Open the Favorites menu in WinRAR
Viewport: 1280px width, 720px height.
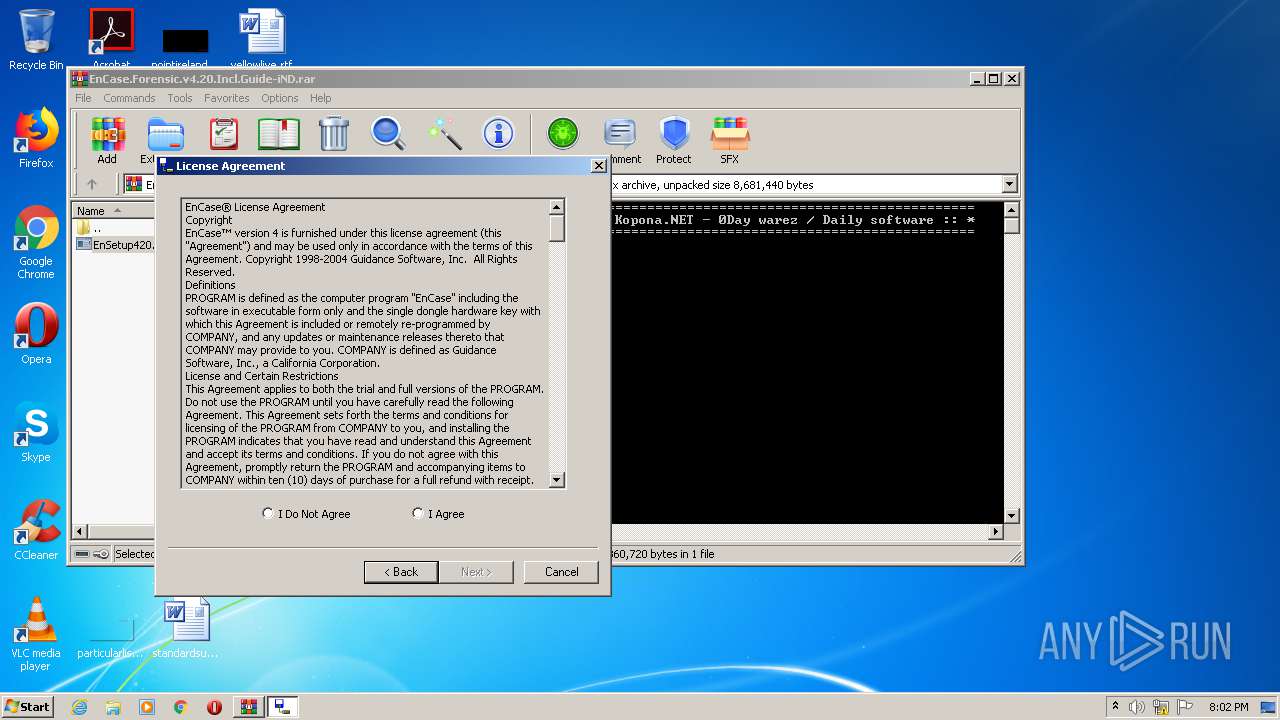pos(227,98)
